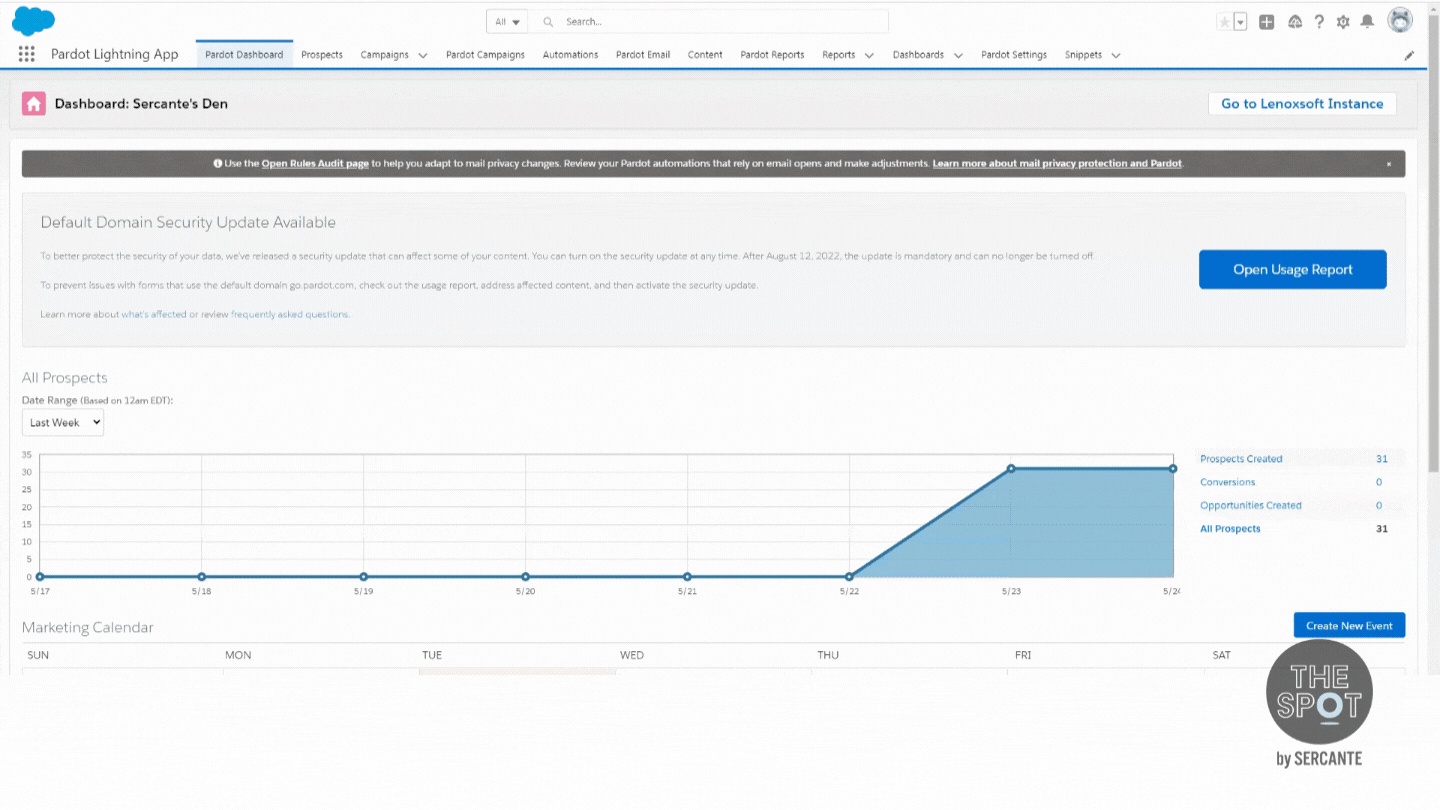Select the Opportunities Created legend entry
1440x810 pixels.
1251,505
